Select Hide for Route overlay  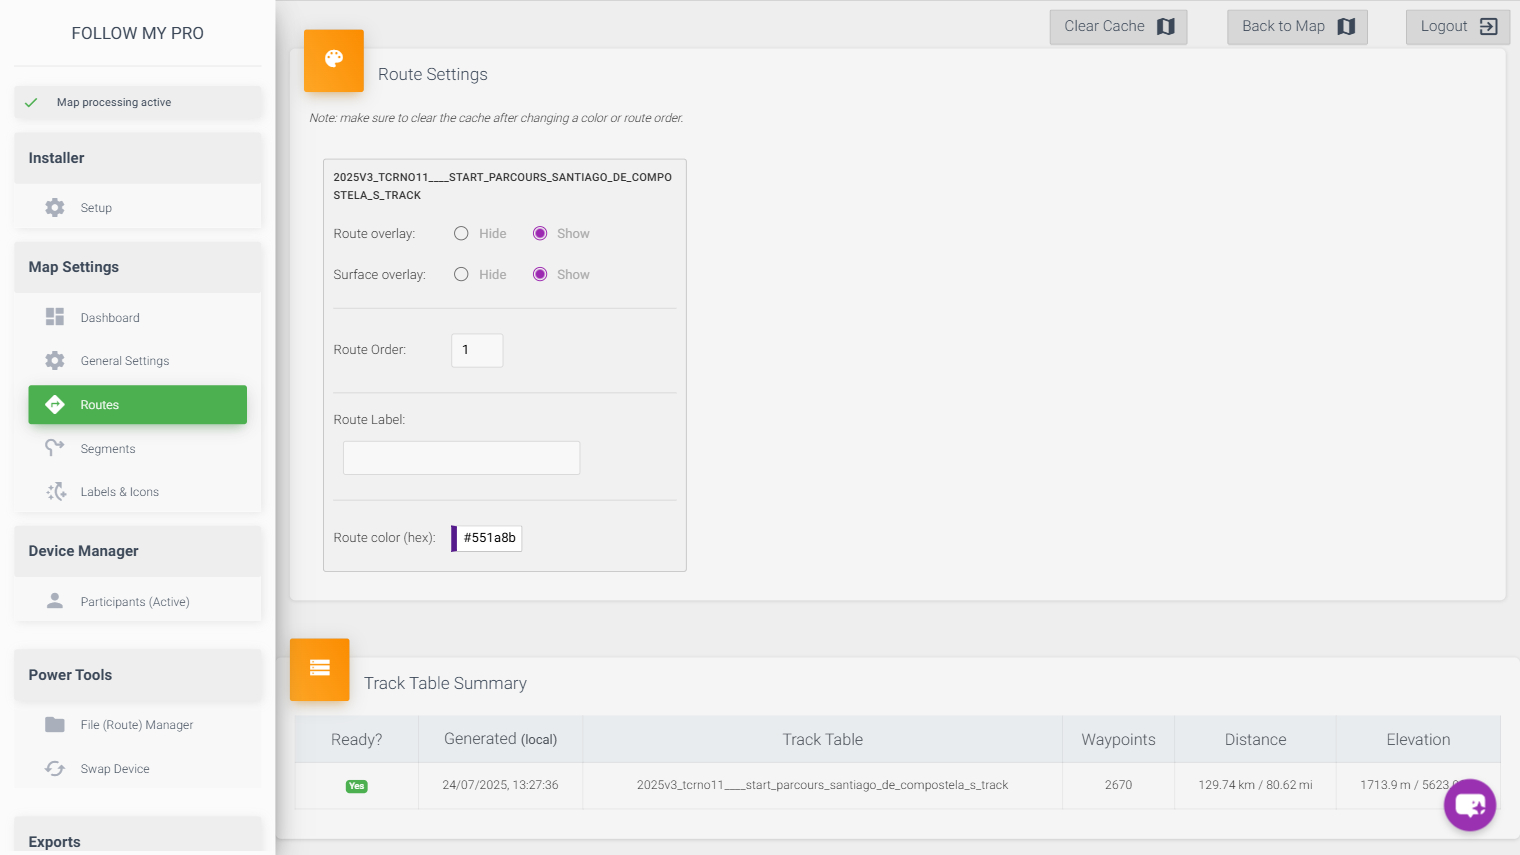tap(461, 234)
